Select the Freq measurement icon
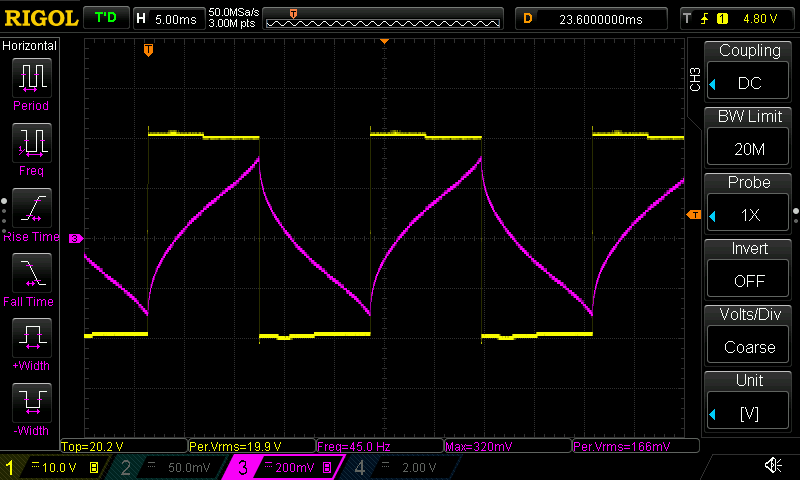 [x=32, y=142]
